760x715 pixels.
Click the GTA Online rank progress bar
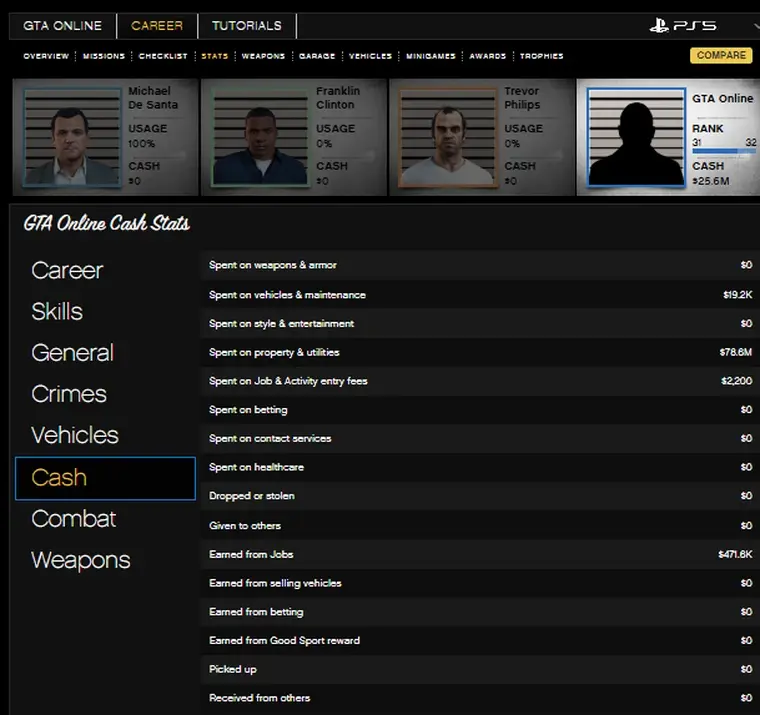point(723,153)
